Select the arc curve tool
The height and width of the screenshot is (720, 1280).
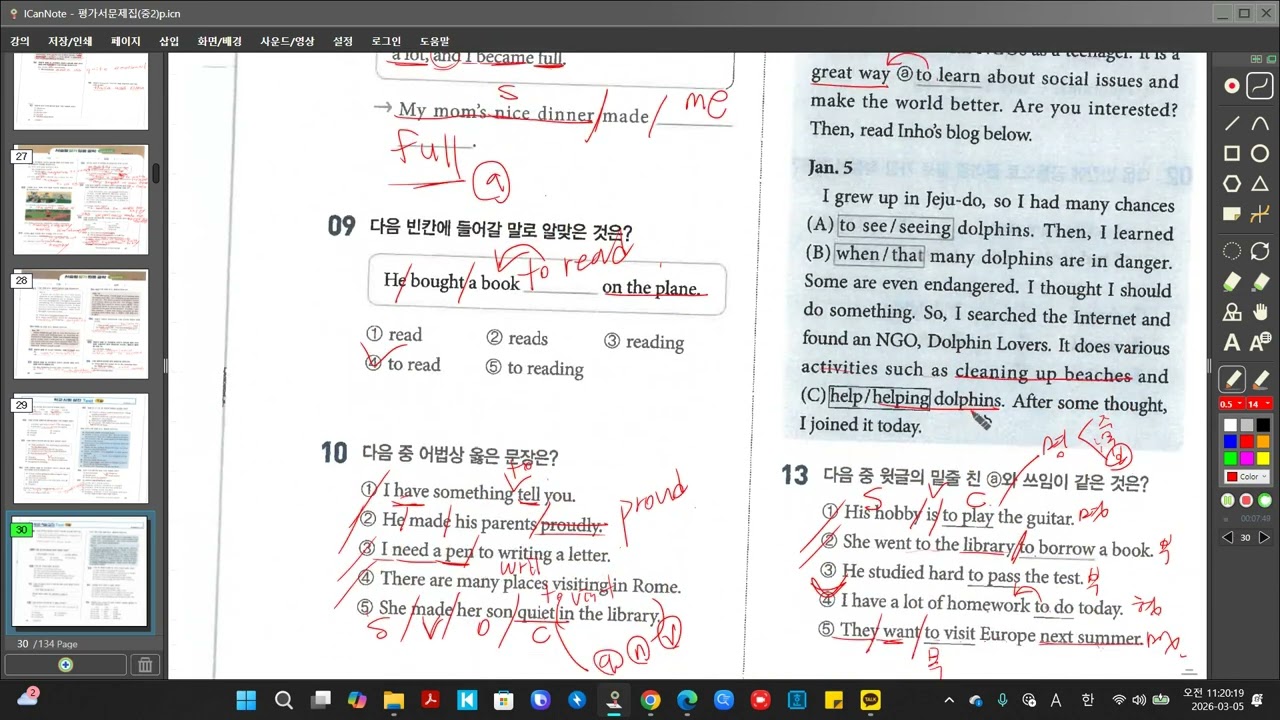coord(1260,124)
